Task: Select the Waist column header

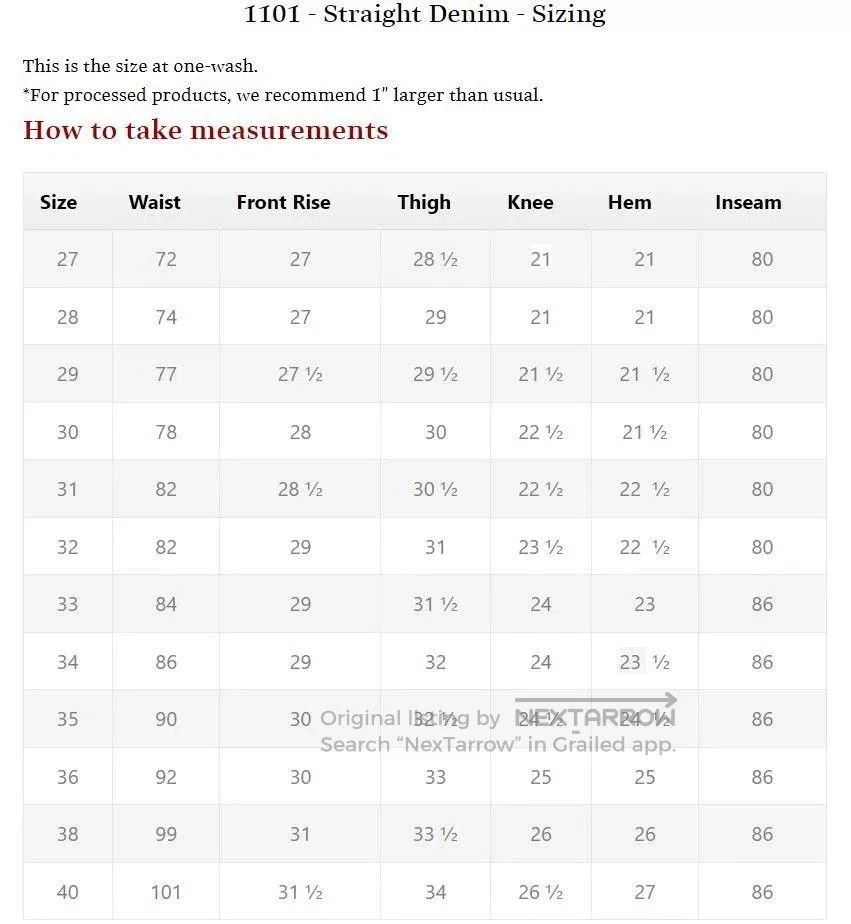Action: (x=154, y=202)
